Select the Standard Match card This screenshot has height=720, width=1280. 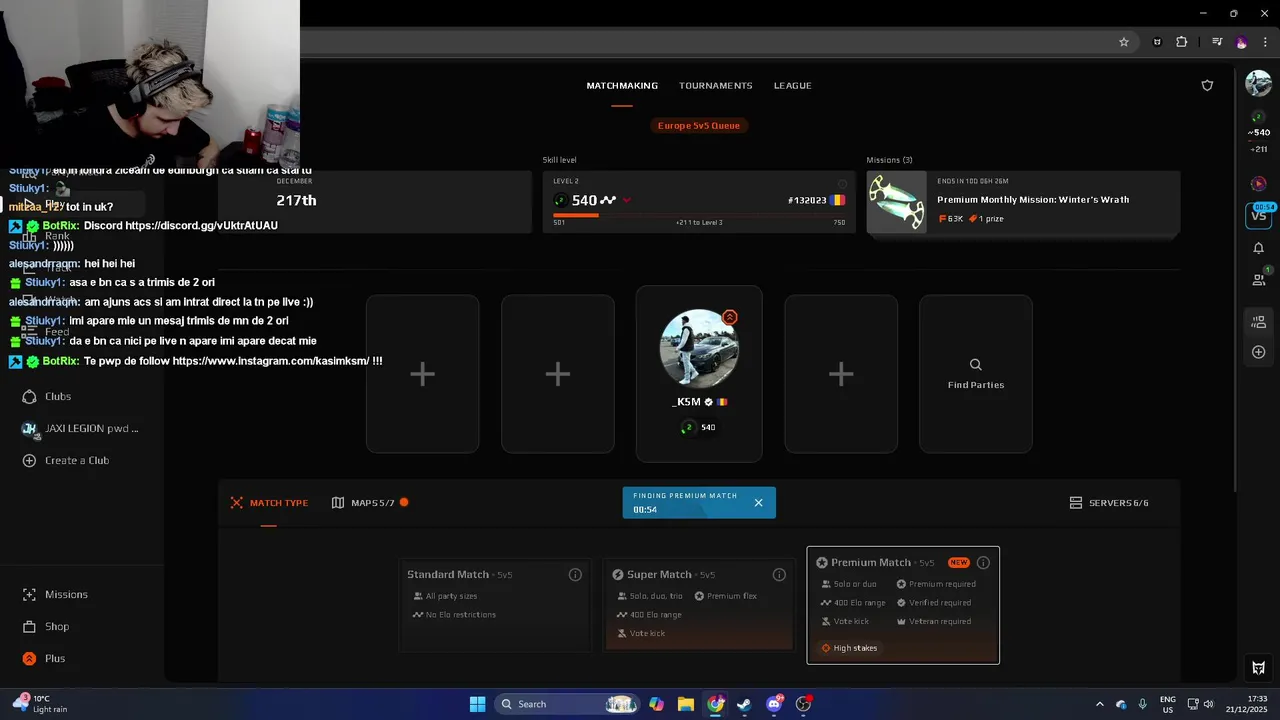(495, 605)
